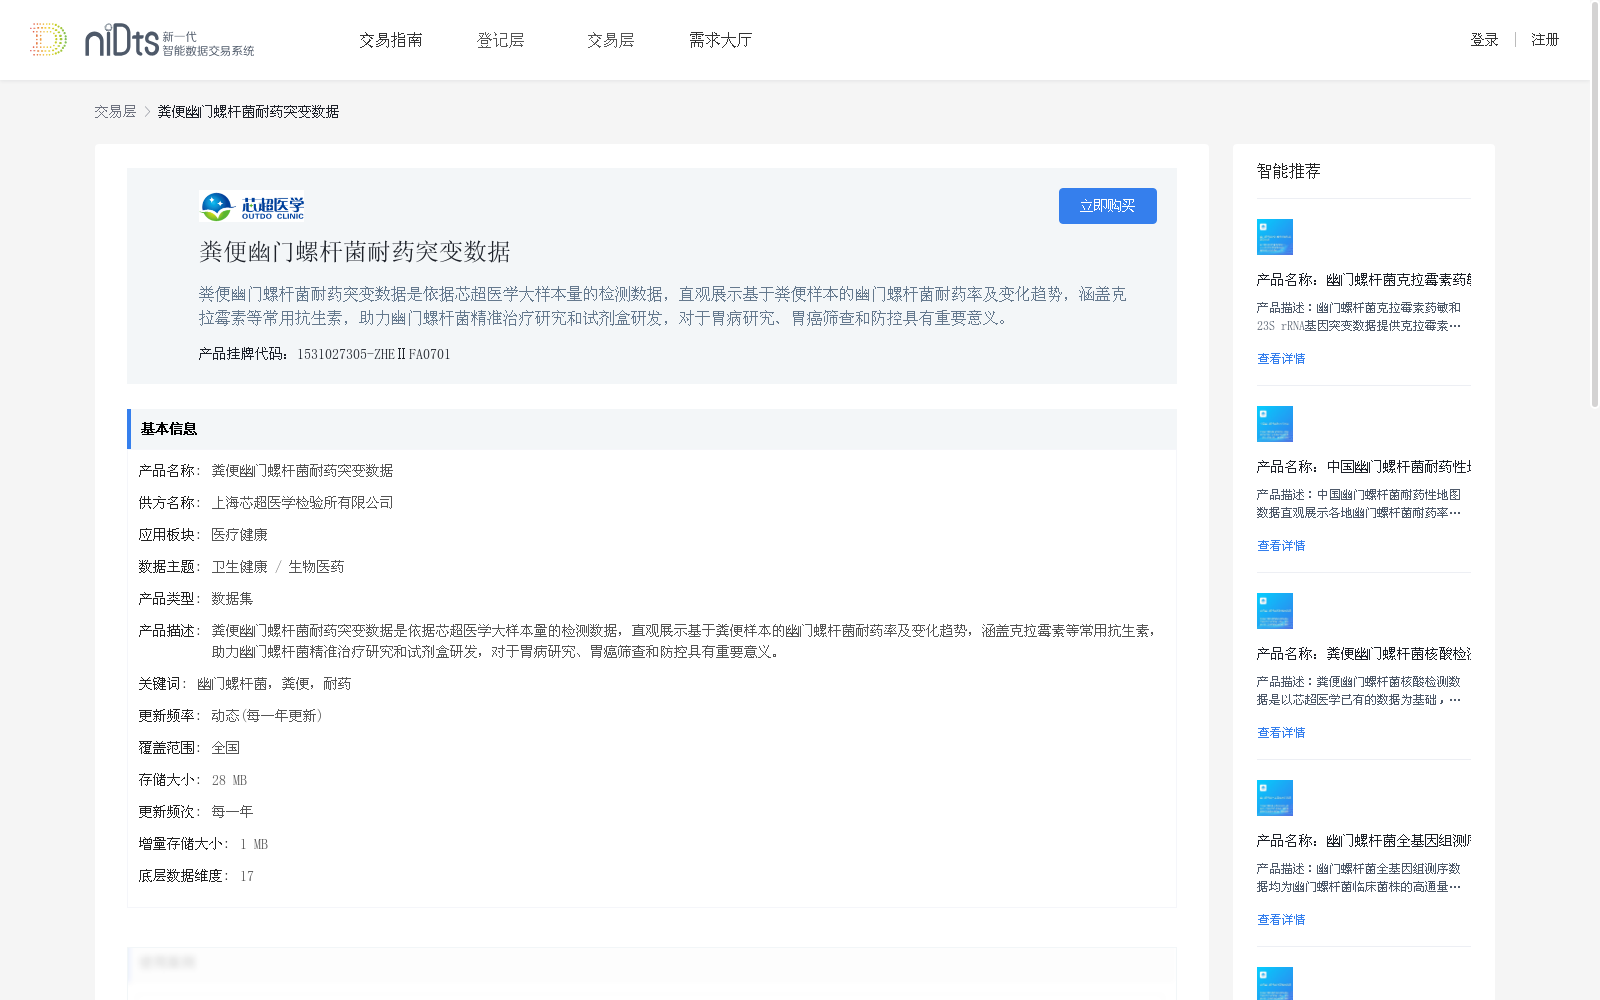Click the colorful D emblem icon
The width and height of the screenshot is (1600, 1000).
pos(48,40)
